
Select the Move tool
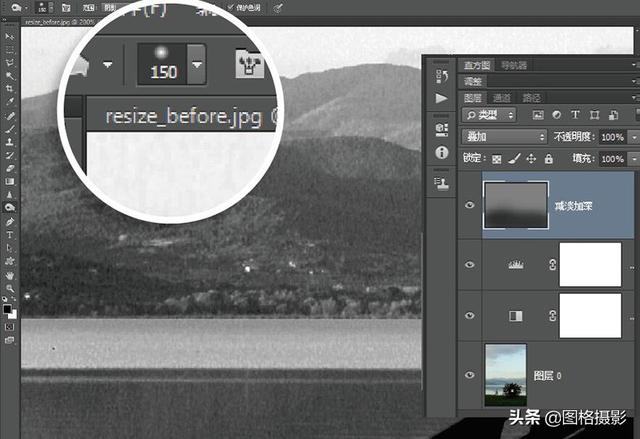[9, 37]
